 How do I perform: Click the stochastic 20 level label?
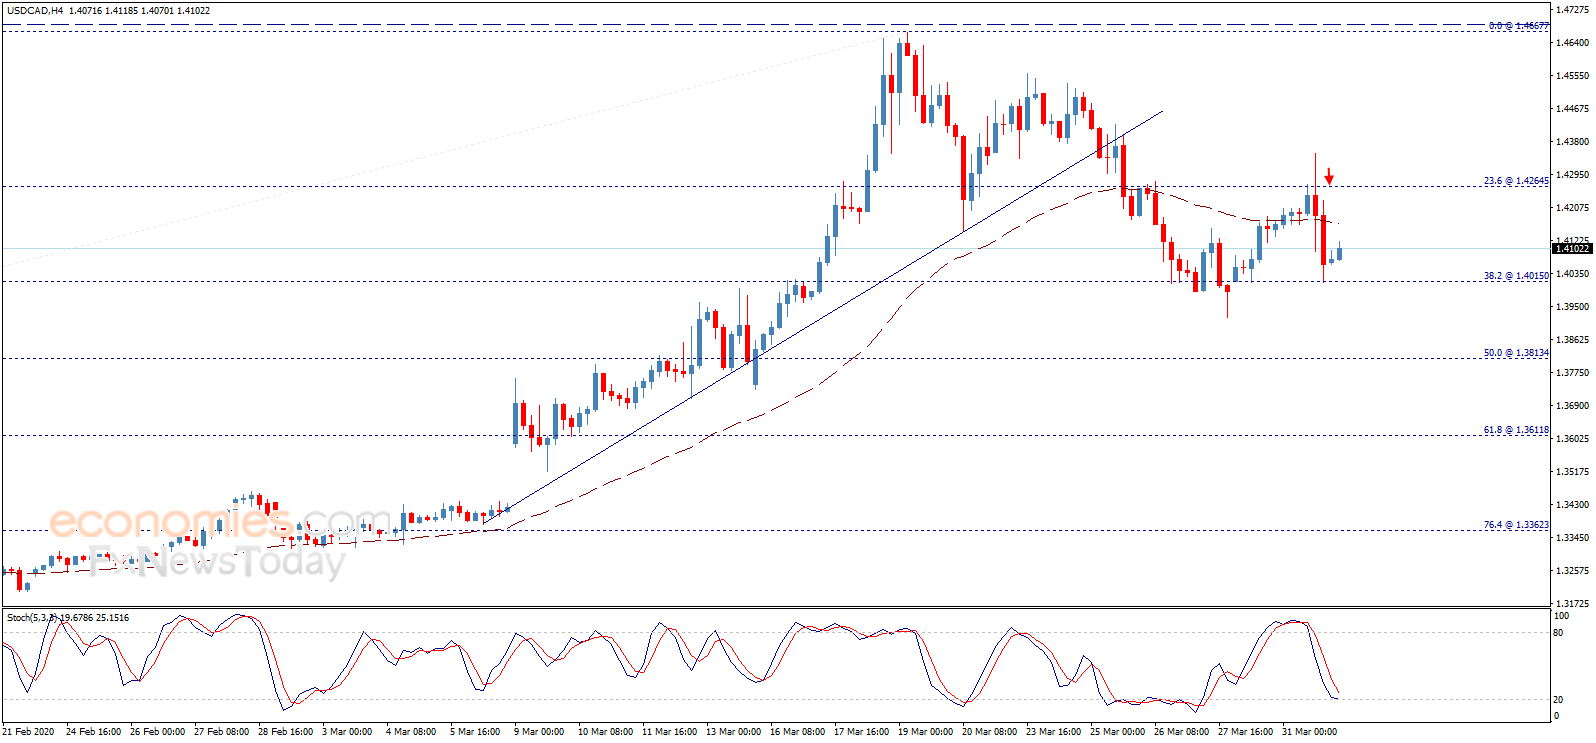pos(1559,700)
